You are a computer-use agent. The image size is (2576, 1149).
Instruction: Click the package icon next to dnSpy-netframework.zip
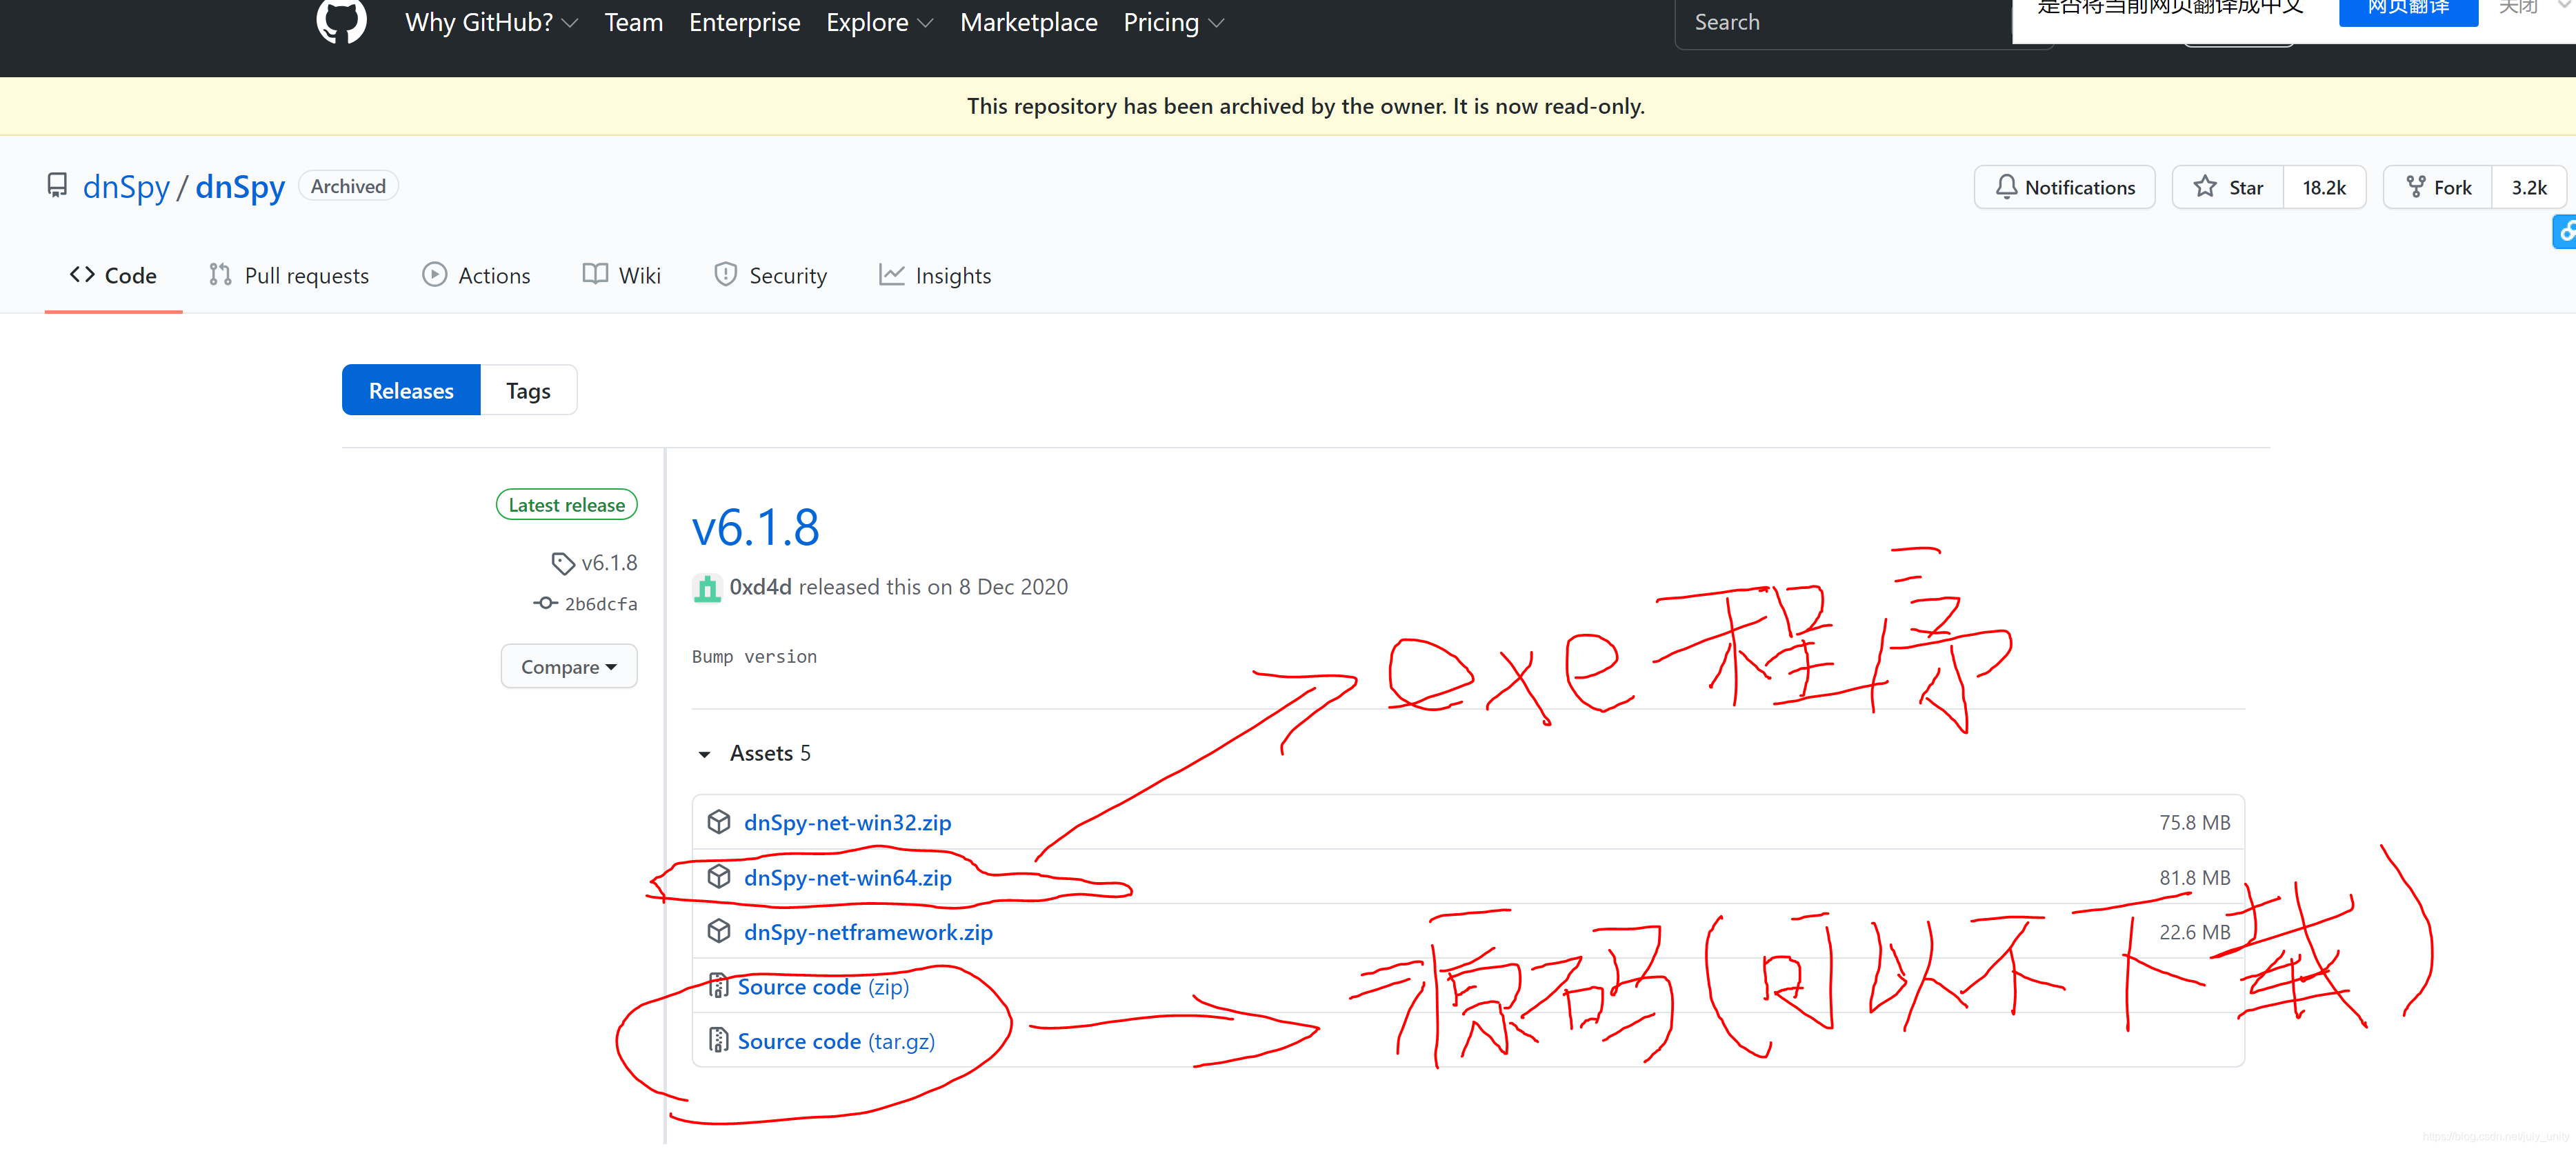point(718,931)
